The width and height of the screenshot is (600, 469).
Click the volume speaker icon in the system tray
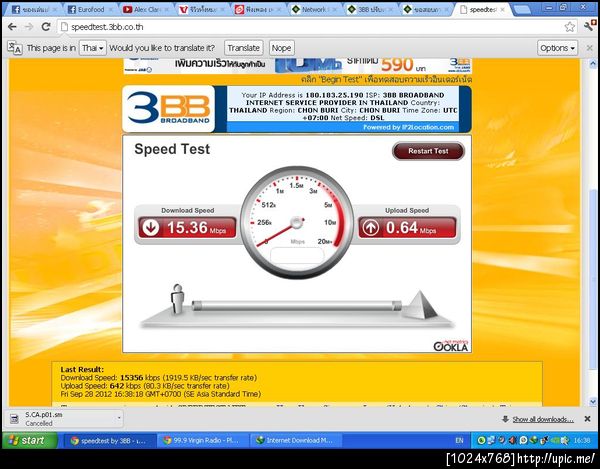(x=513, y=440)
